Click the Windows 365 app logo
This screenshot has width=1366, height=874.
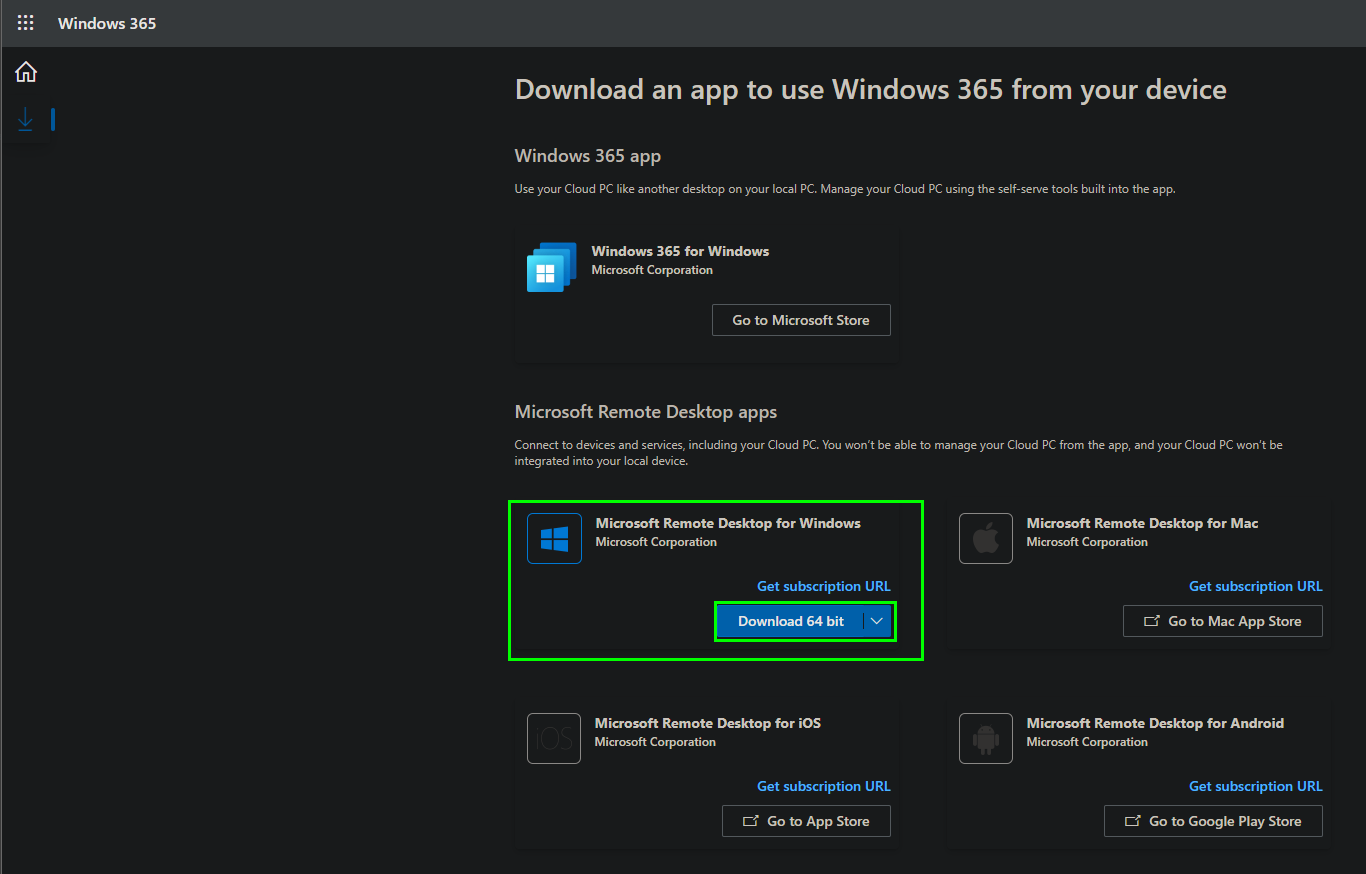point(551,267)
